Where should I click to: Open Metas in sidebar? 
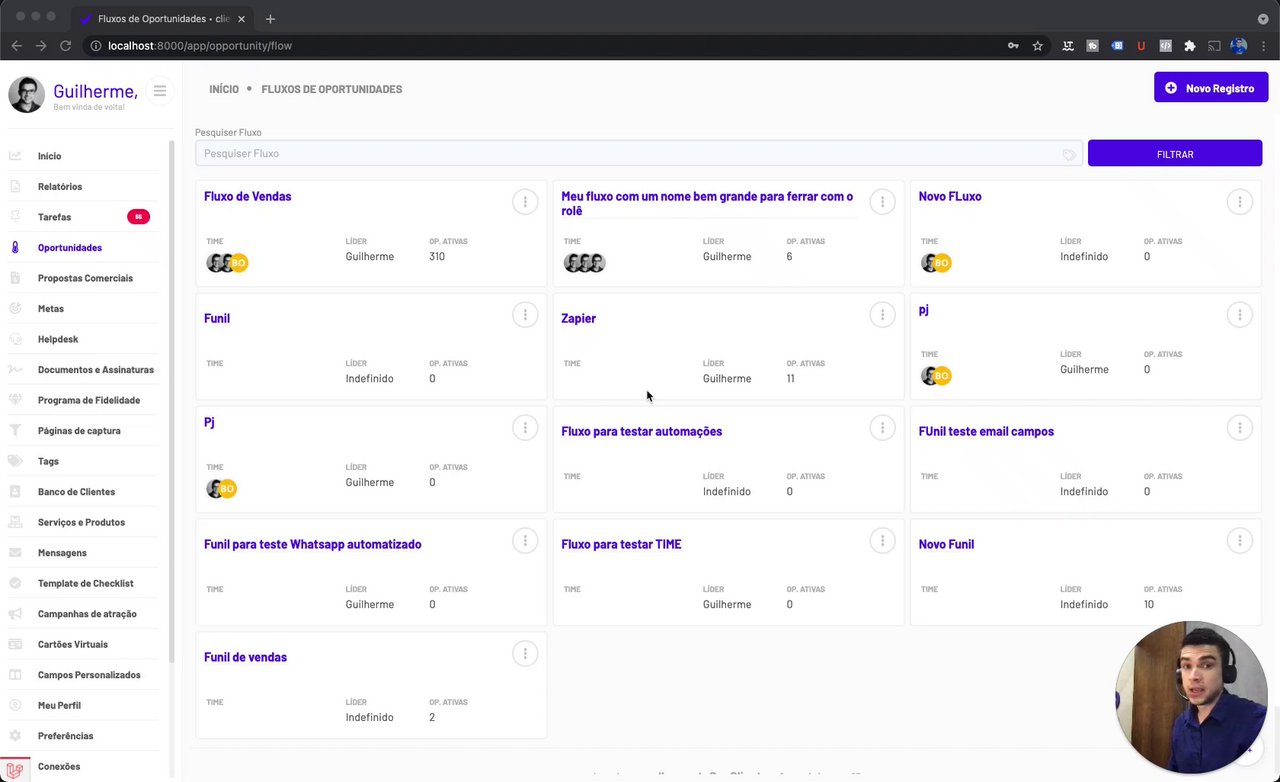click(51, 309)
